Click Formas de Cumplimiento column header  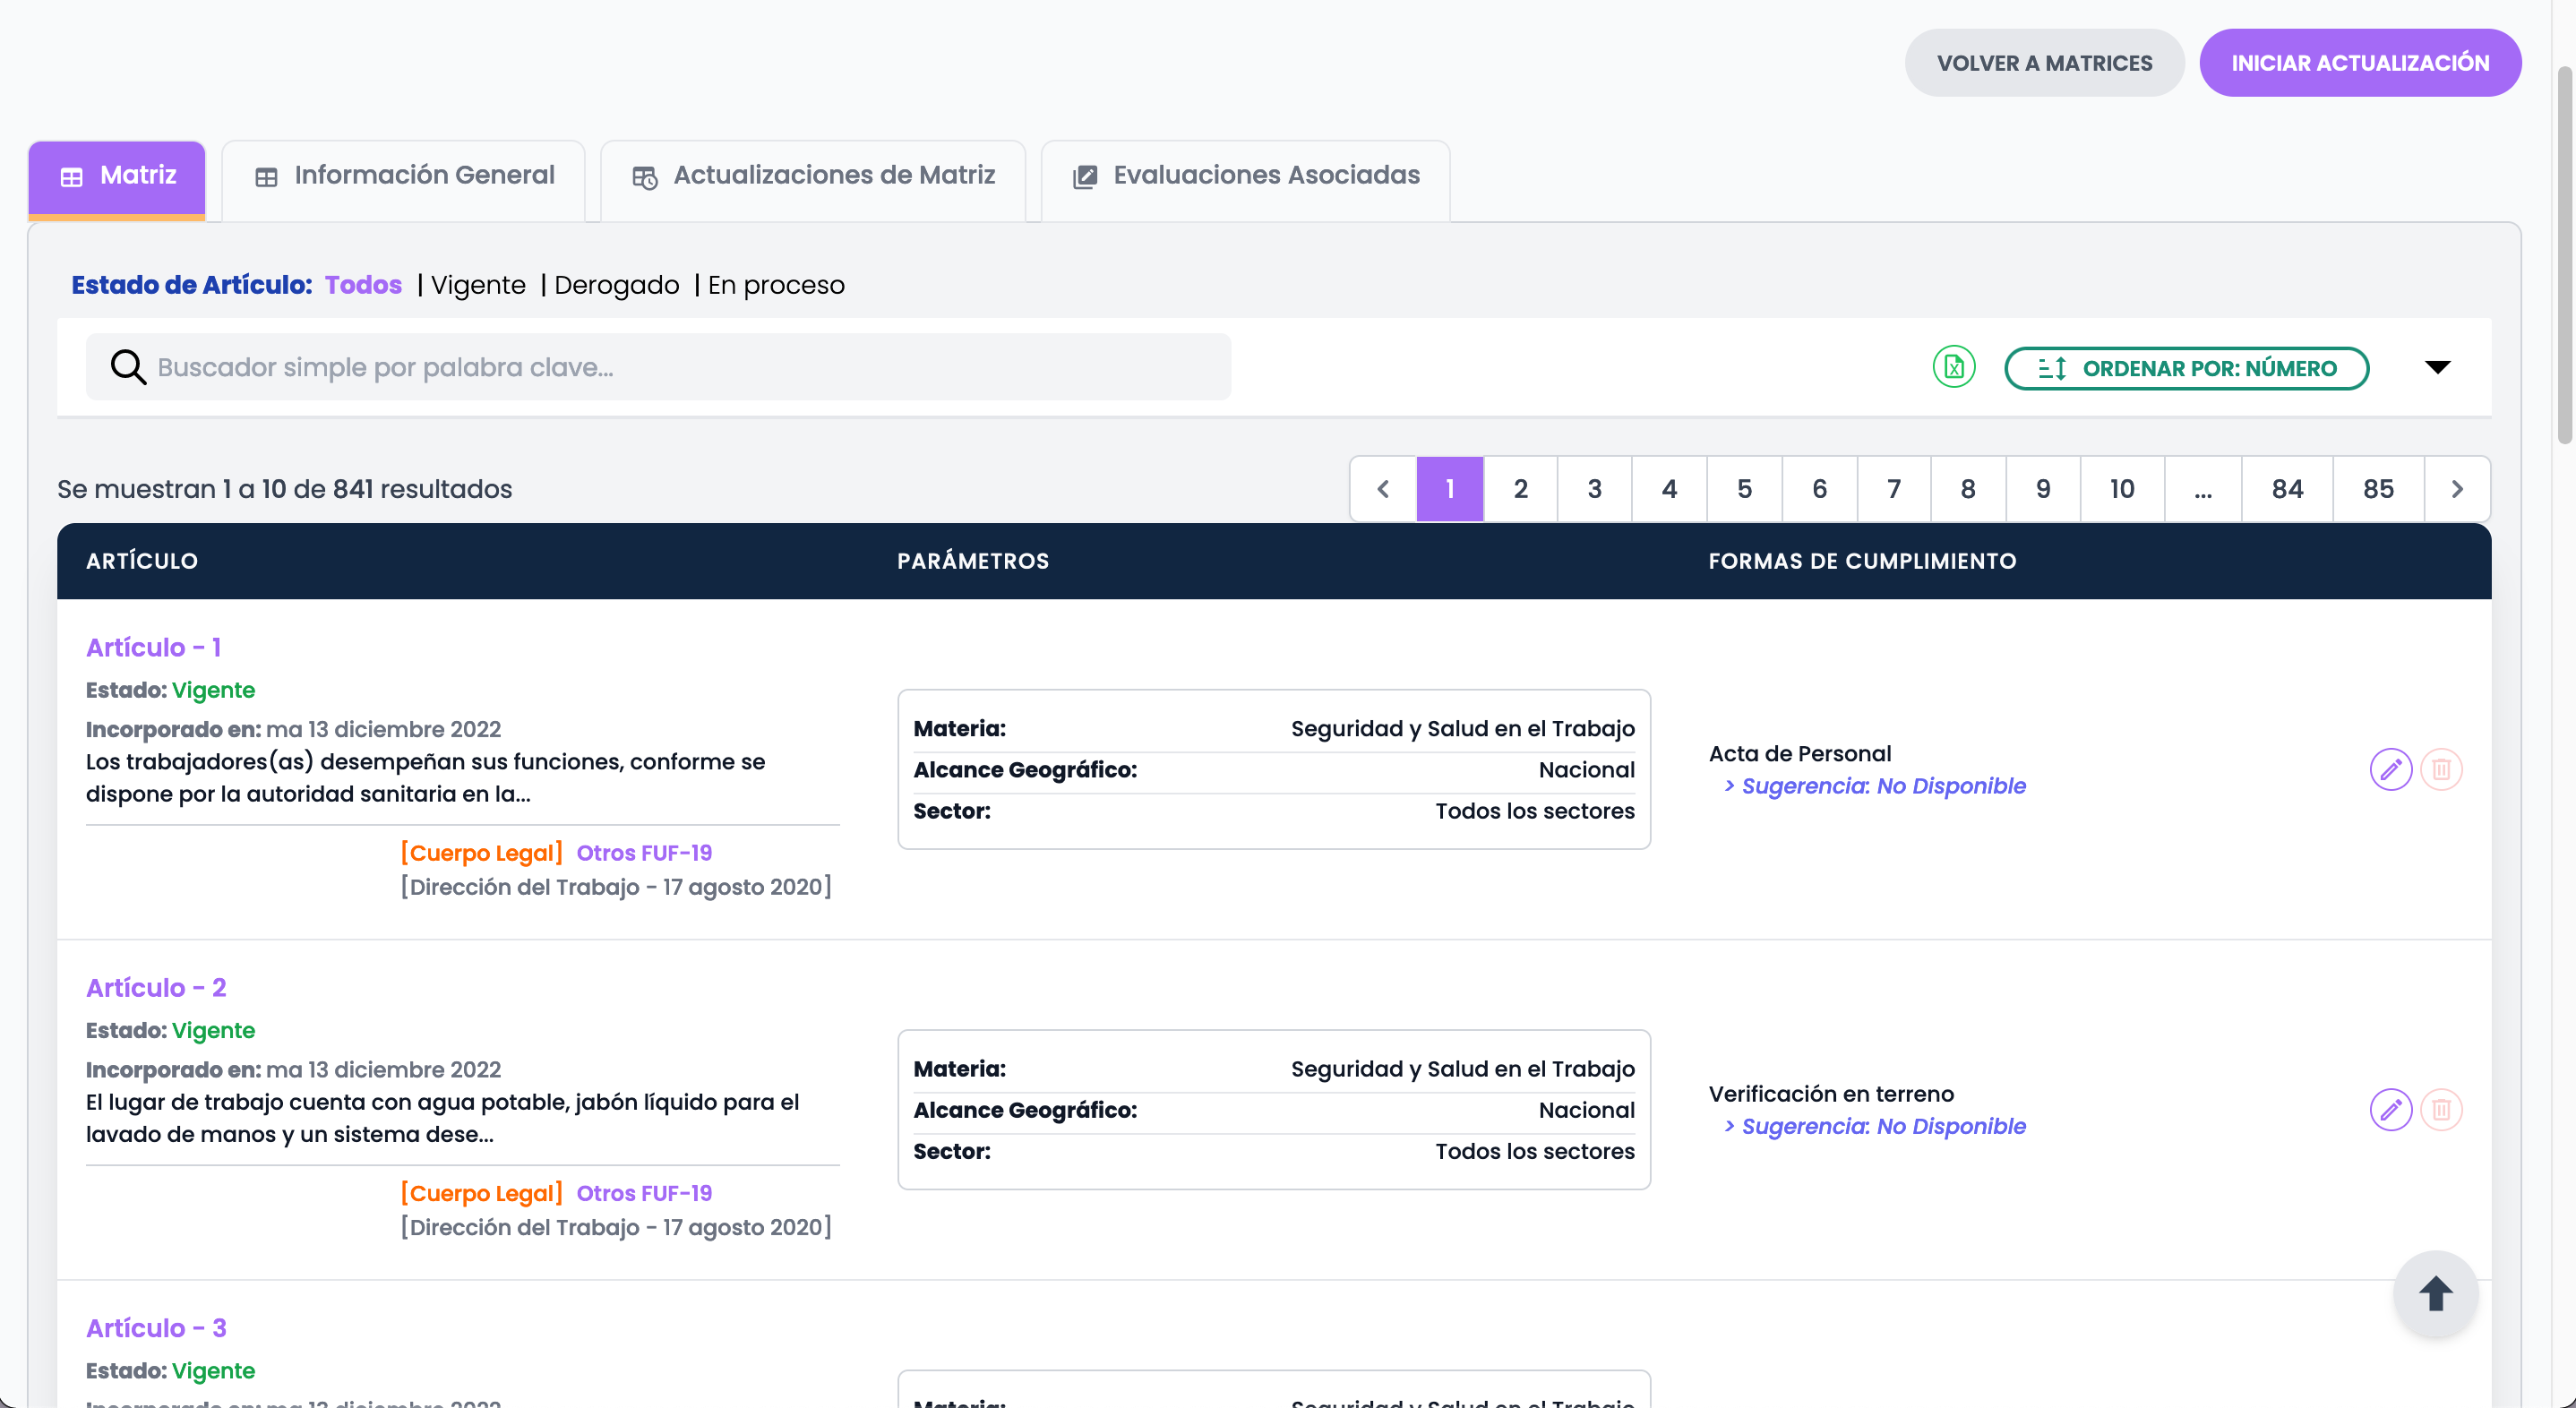point(1862,561)
